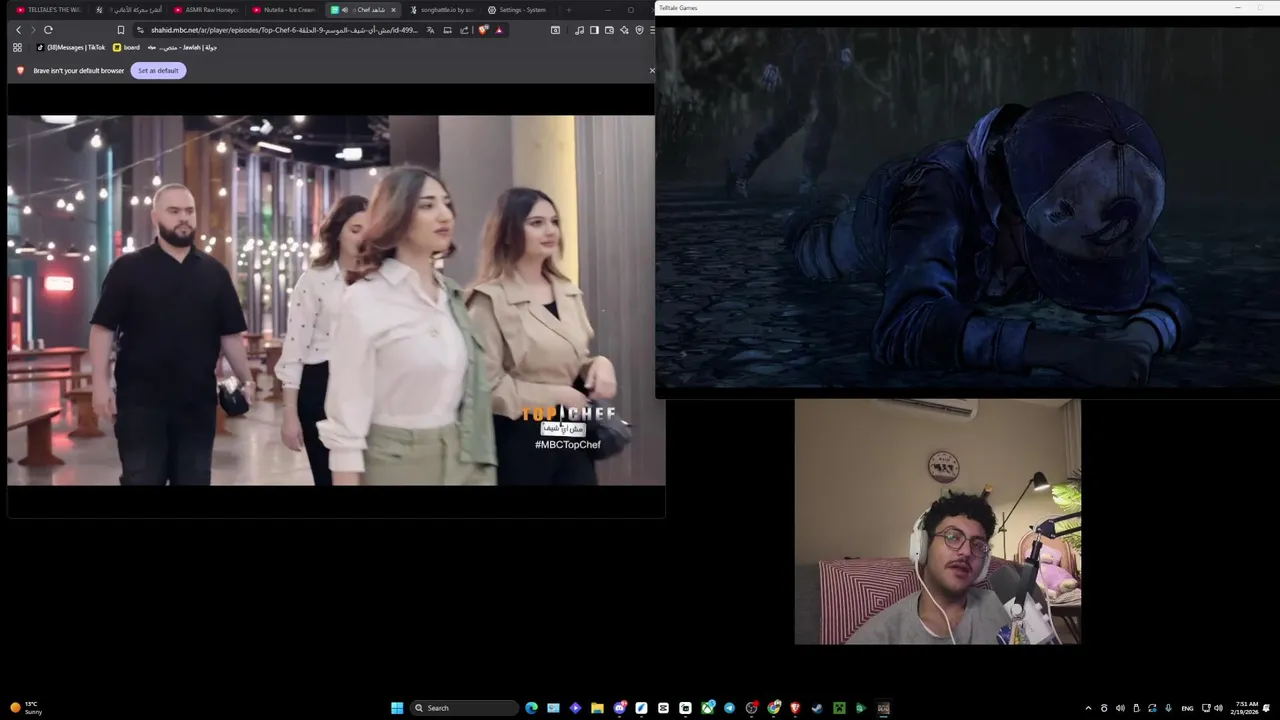This screenshot has width=1280, height=720.
Task: Open the apps grid icon in bookmarks bar
Action: click(17, 47)
